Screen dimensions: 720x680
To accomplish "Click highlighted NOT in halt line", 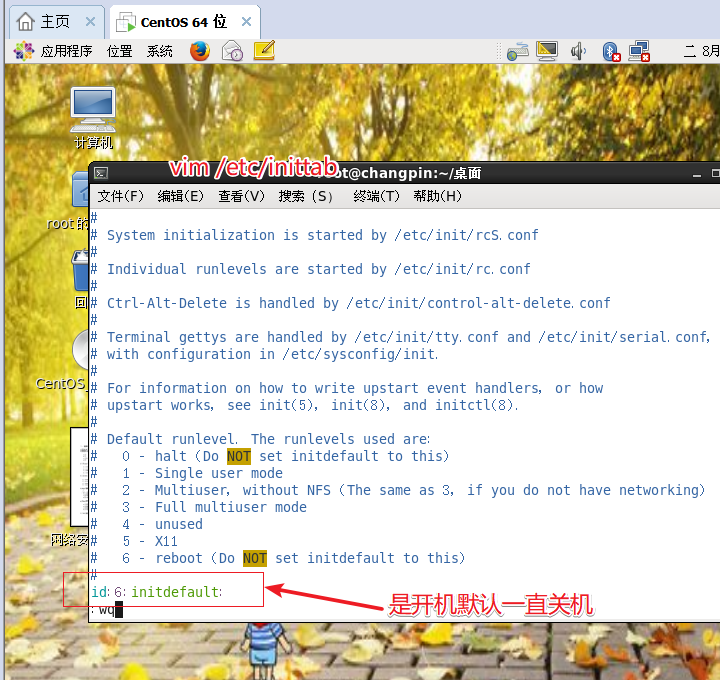I will (x=239, y=456).
